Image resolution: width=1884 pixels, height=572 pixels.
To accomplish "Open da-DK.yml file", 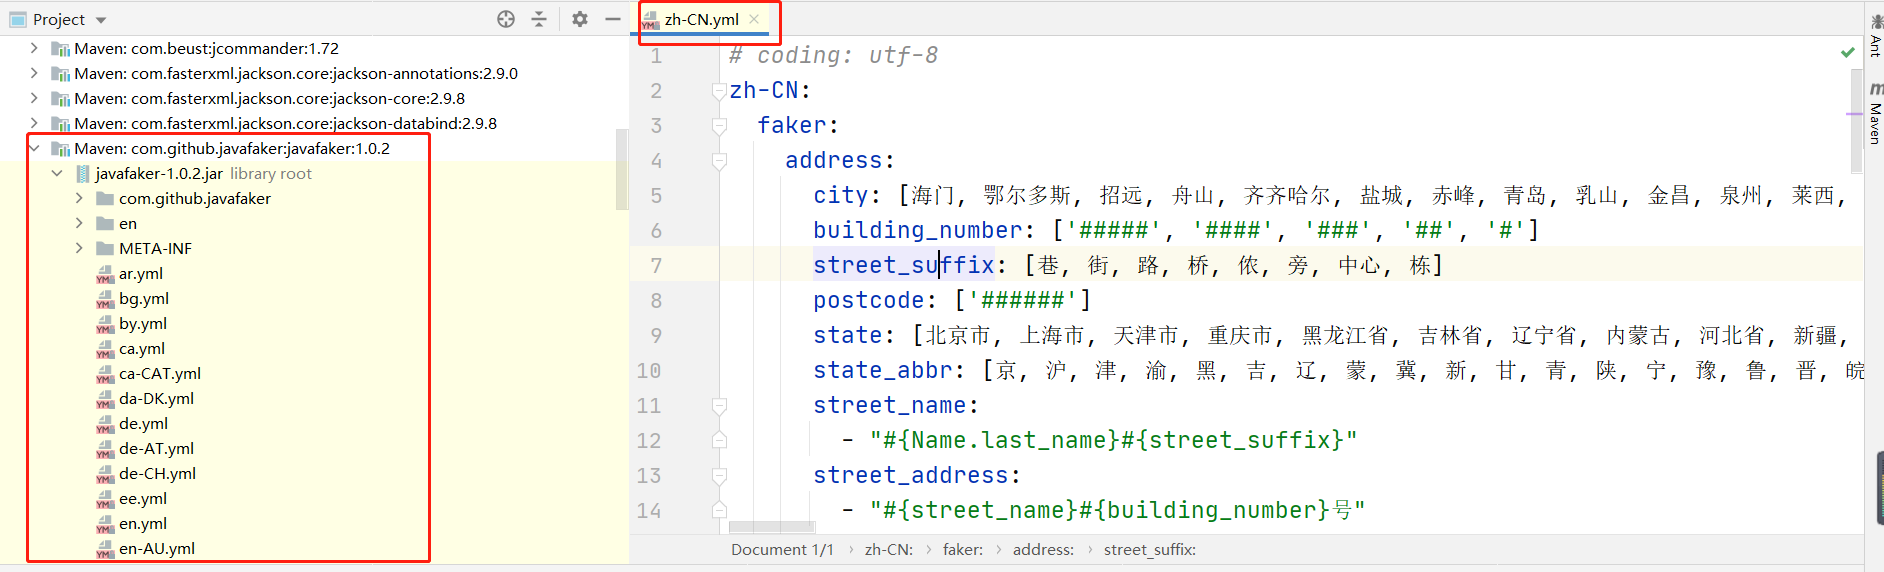I will click(x=156, y=398).
